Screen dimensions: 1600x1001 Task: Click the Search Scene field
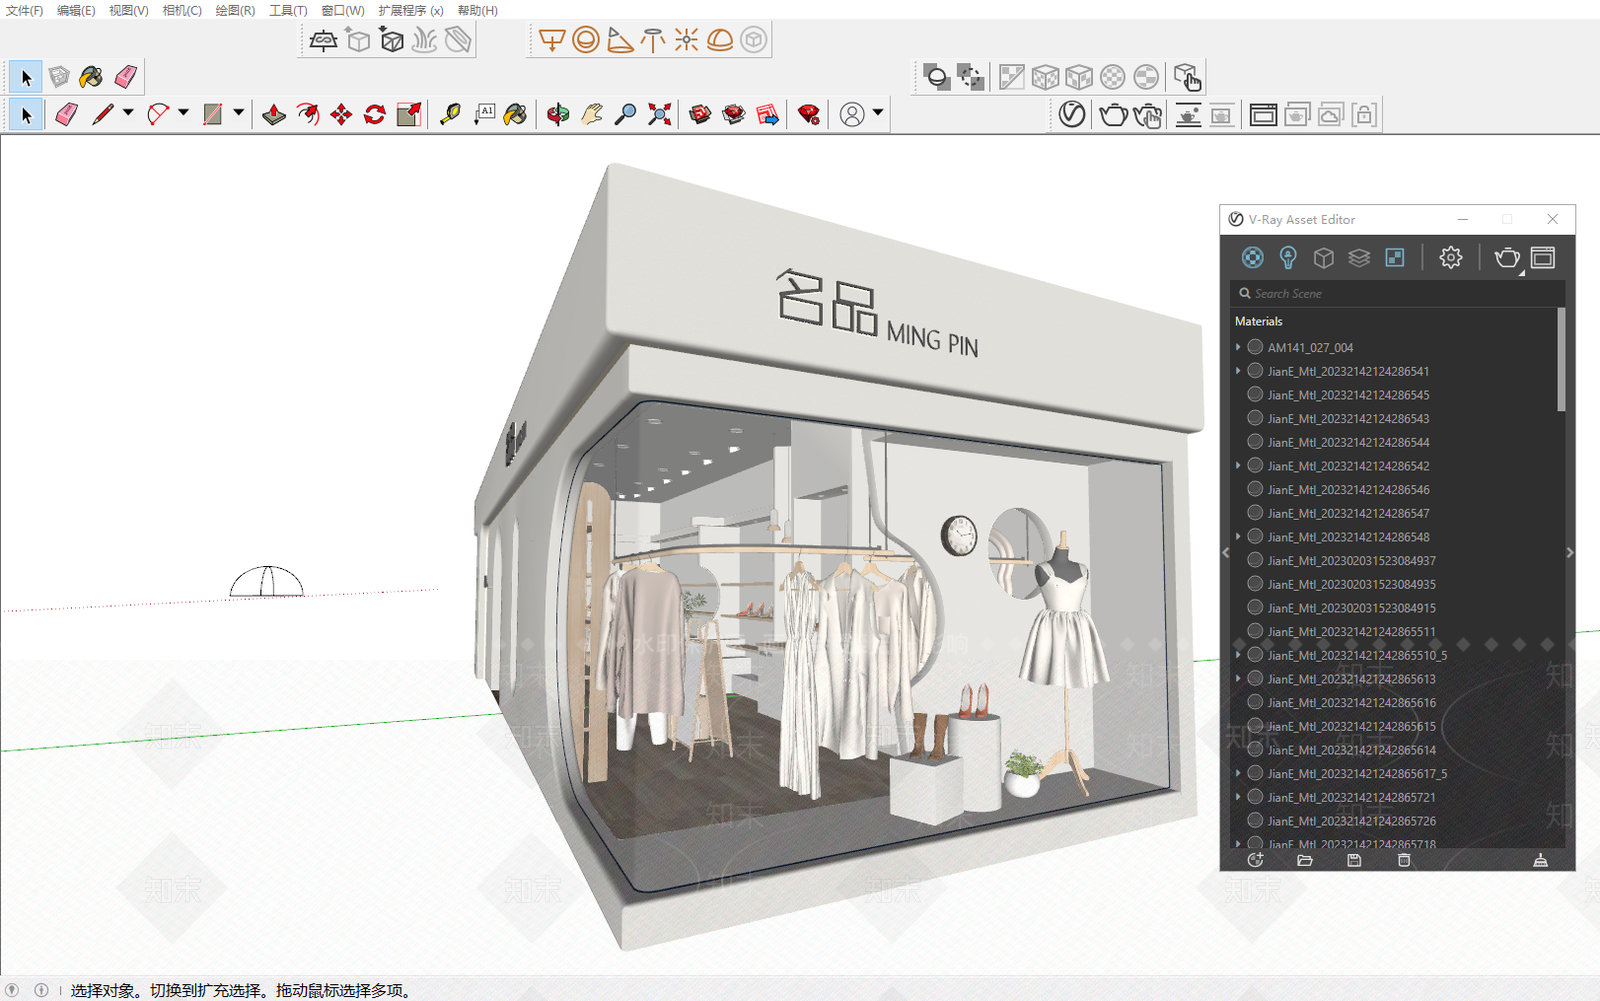[x=1397, y=293]
